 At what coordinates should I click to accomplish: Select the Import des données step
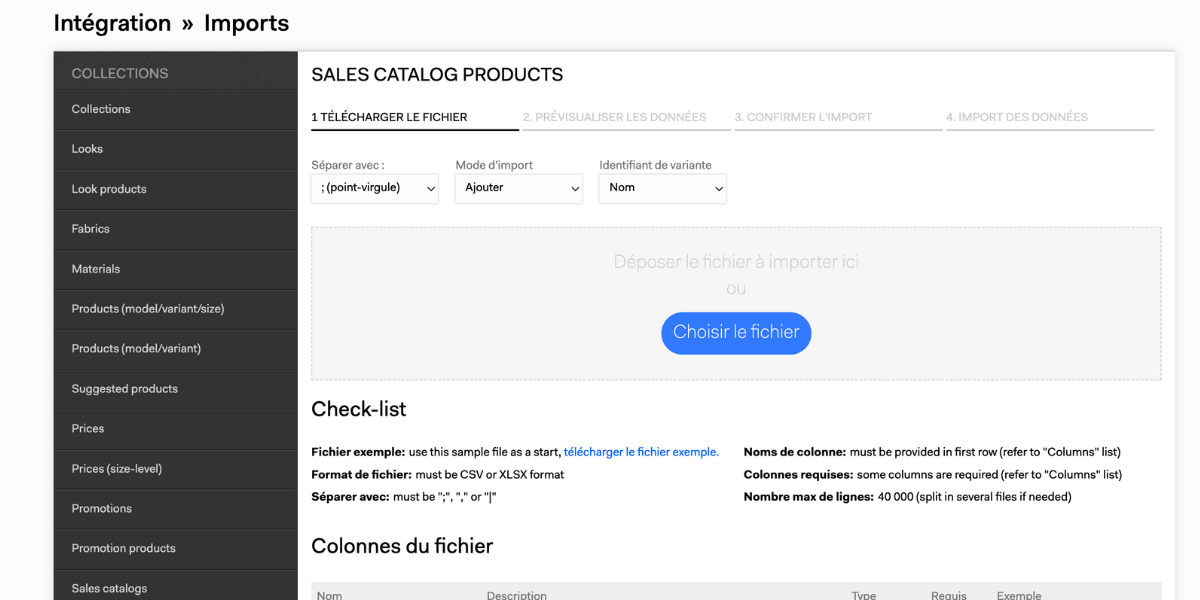[x=1050, y=117]
